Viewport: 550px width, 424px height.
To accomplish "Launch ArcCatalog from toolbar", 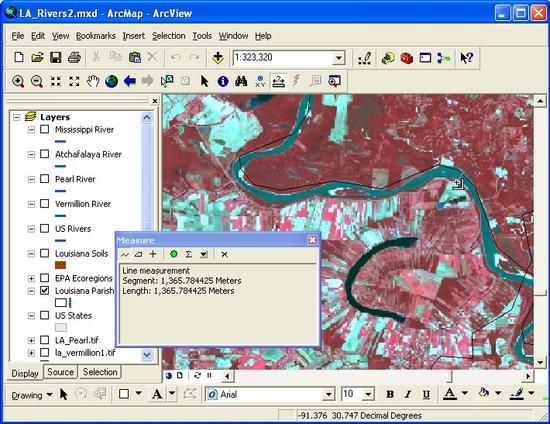I will tap(388, 58).
